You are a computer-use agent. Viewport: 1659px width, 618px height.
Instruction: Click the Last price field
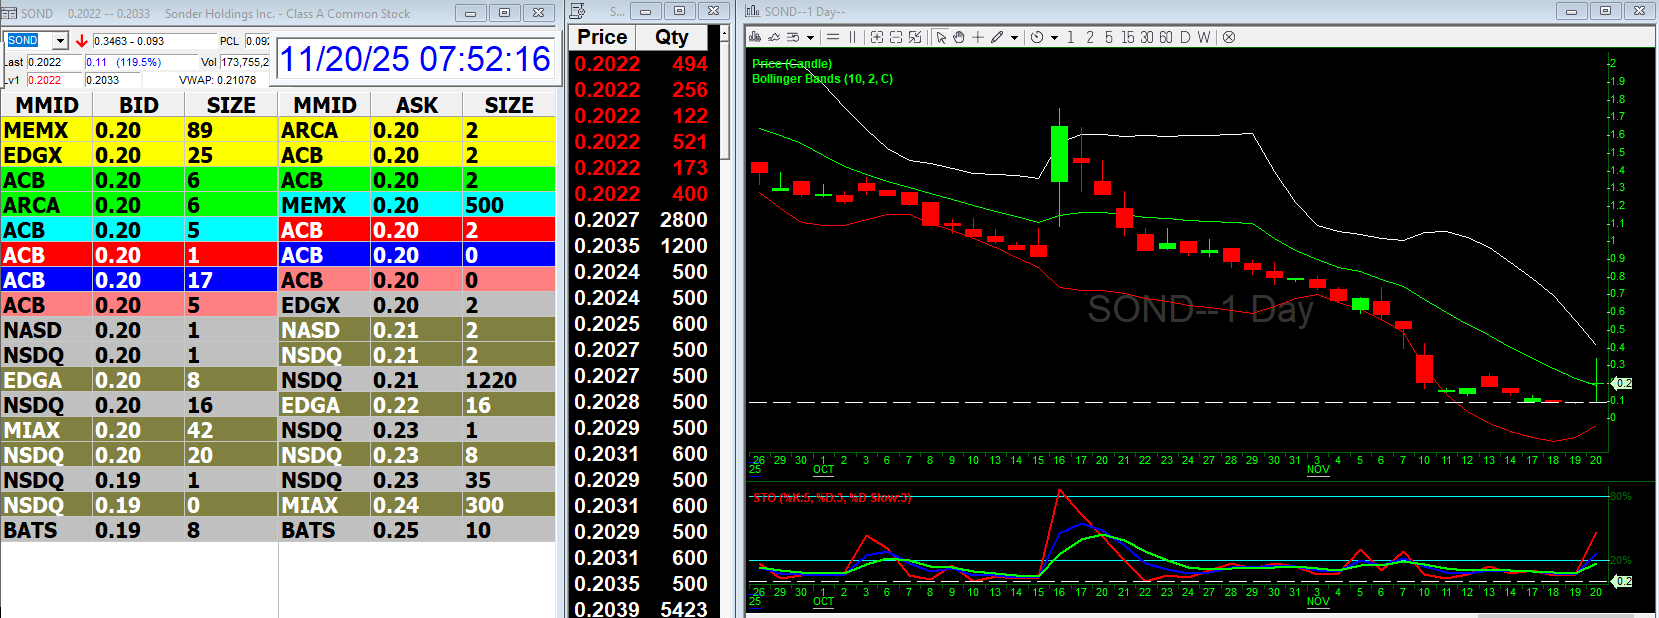54,62
